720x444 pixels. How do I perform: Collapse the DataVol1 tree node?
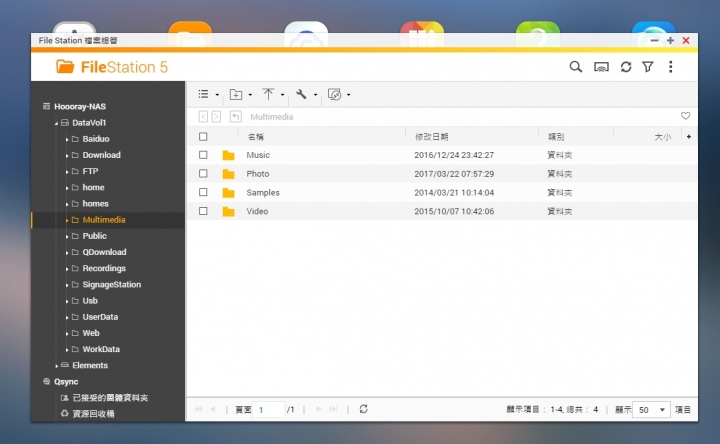pos(56,123)
